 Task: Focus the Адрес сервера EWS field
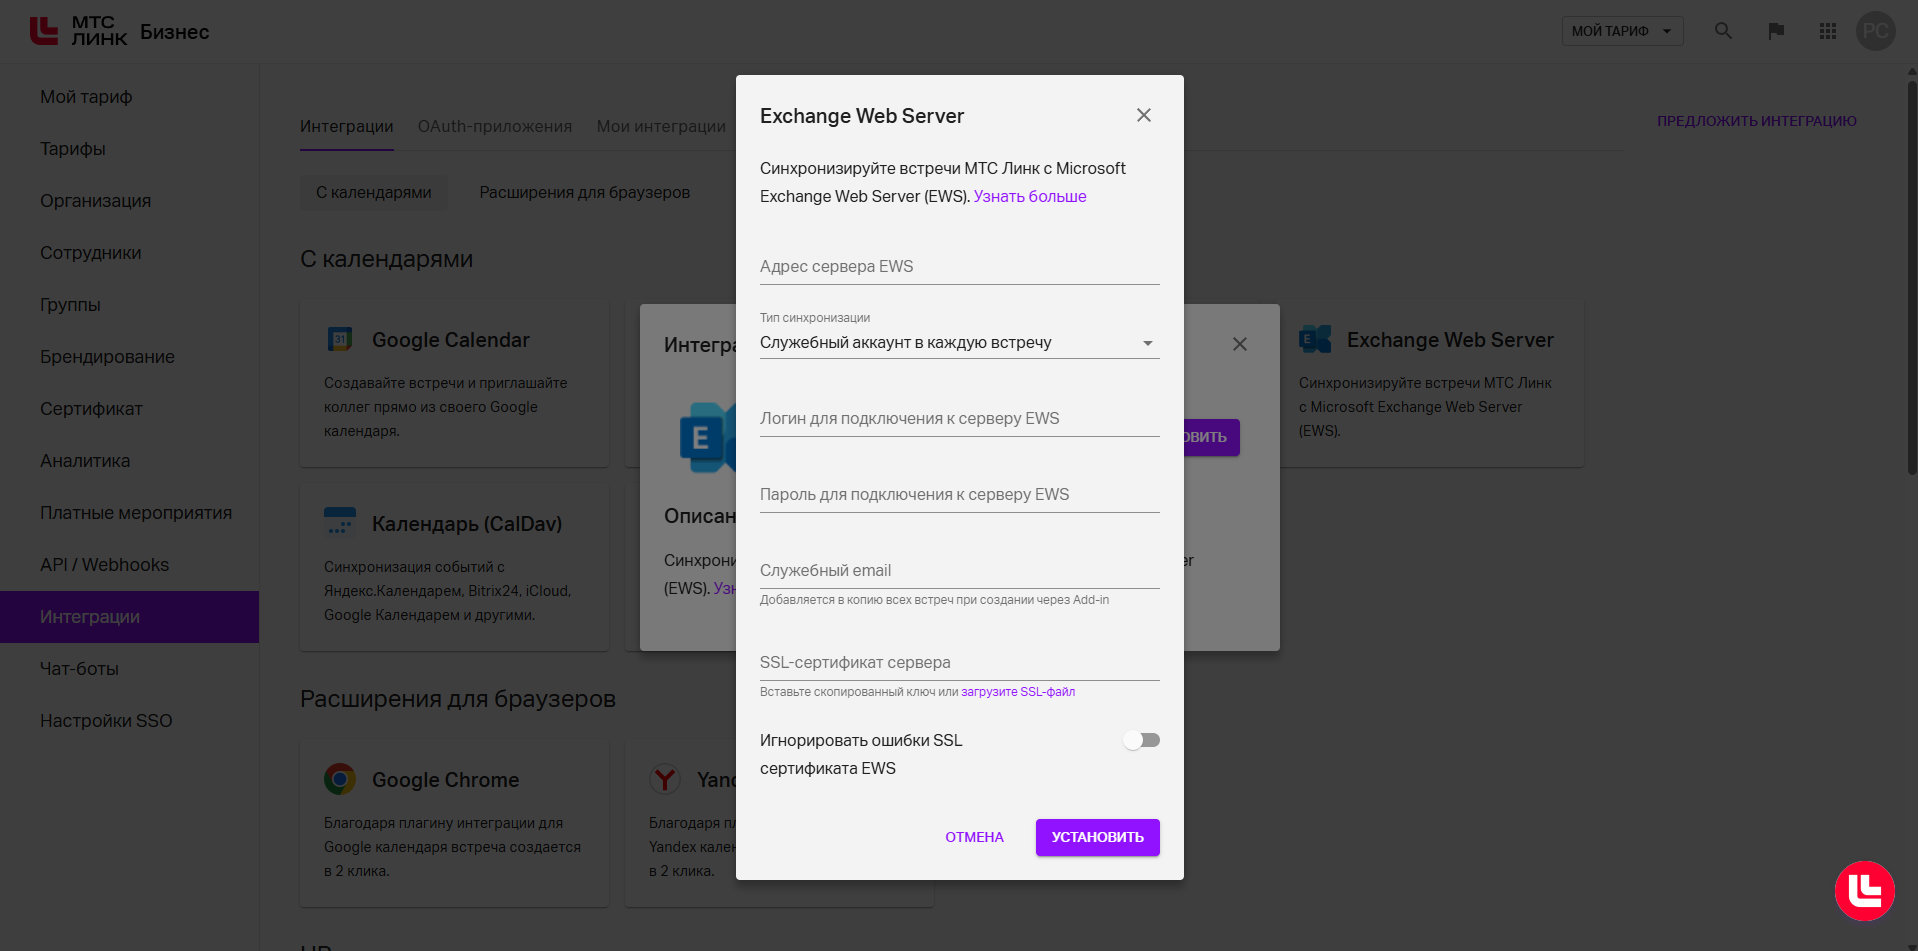tap(960, 267)
